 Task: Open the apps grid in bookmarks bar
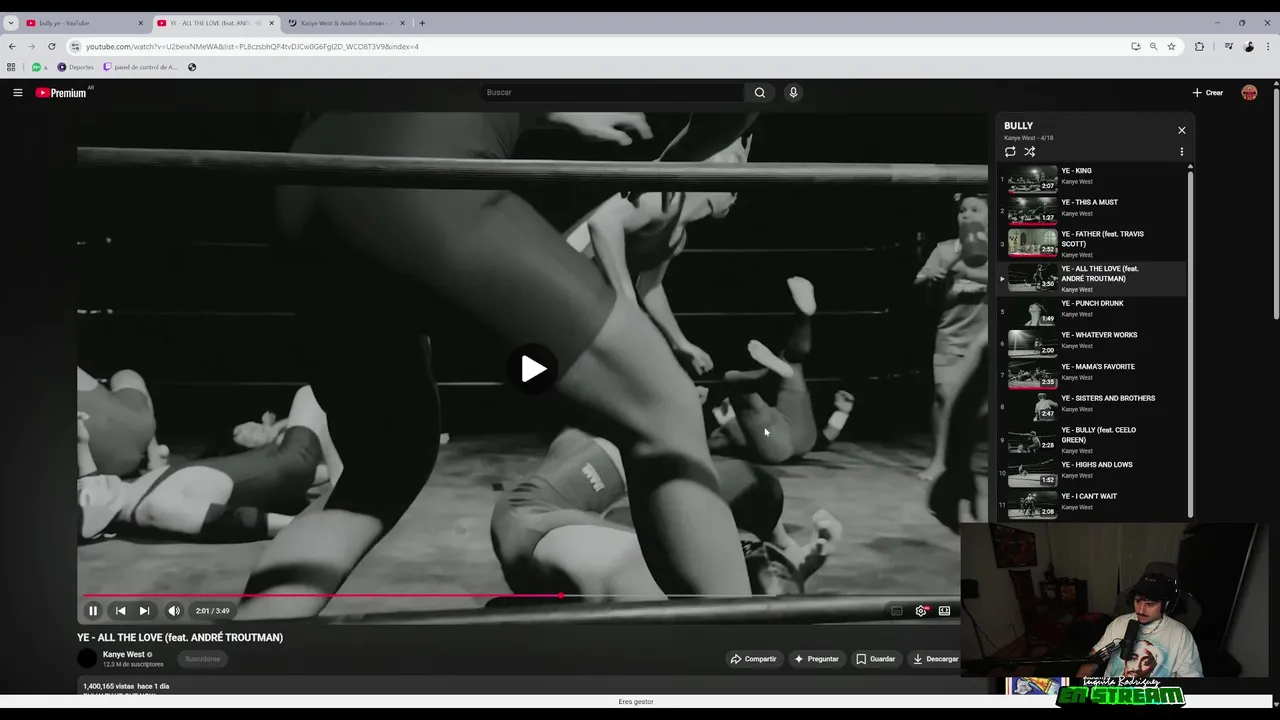[x=11, y=67]
